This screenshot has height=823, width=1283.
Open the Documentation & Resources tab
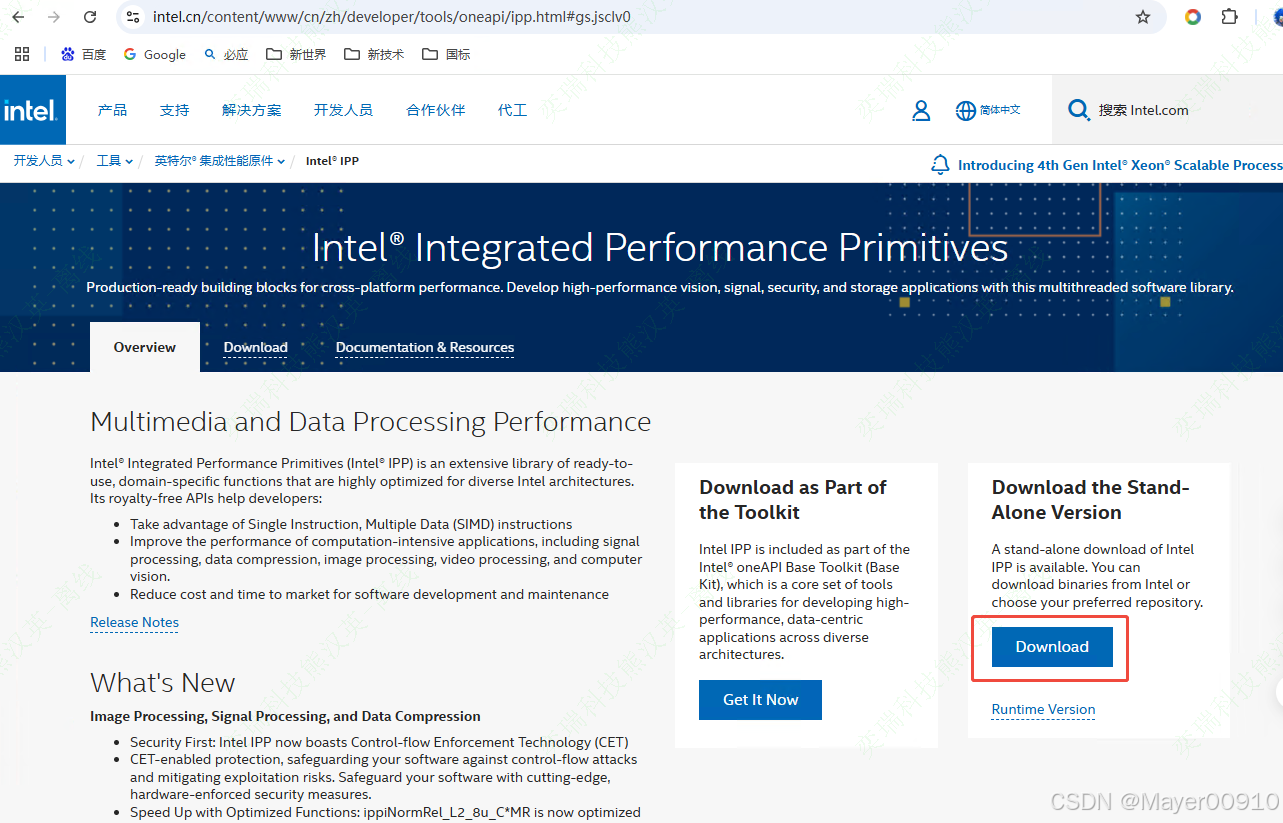(424, 347)
